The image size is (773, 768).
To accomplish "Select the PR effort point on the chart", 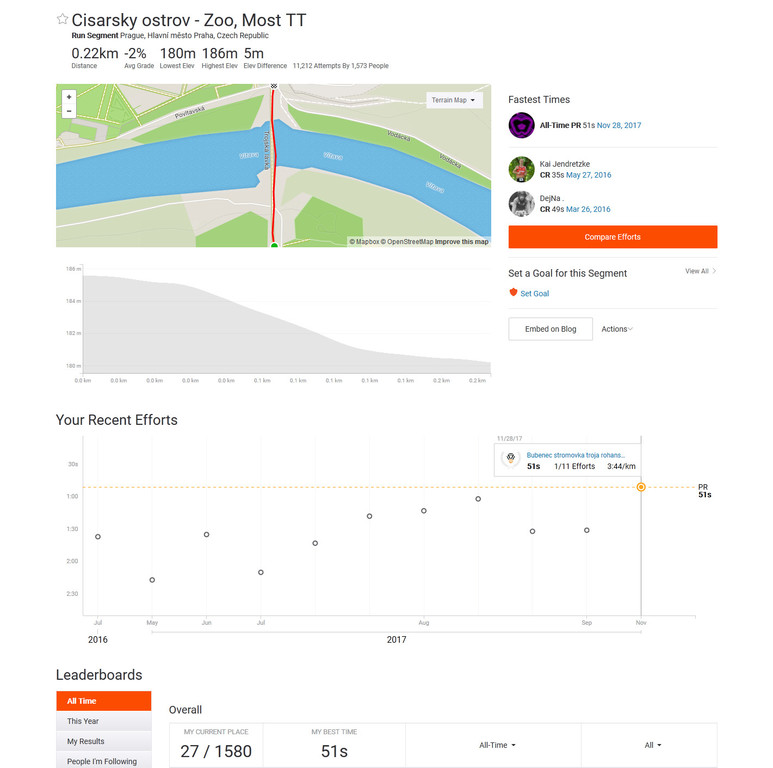I will pos(641,487).
